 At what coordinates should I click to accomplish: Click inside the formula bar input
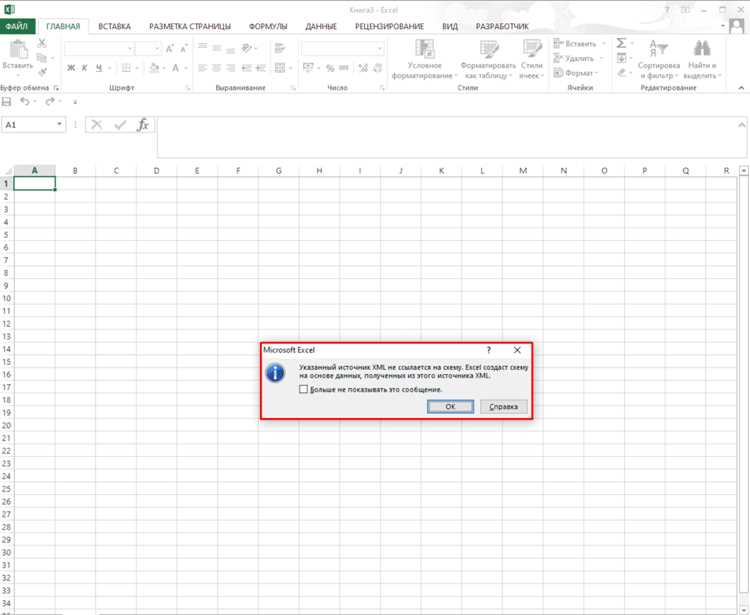(x=452, y=137)
